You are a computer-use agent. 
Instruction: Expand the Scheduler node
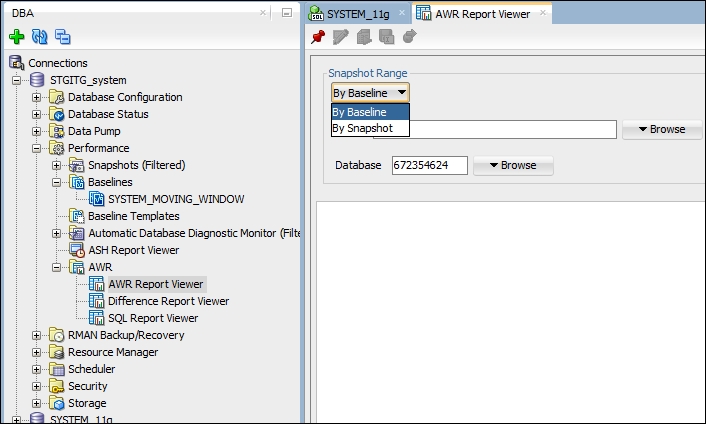coord(36,370)
